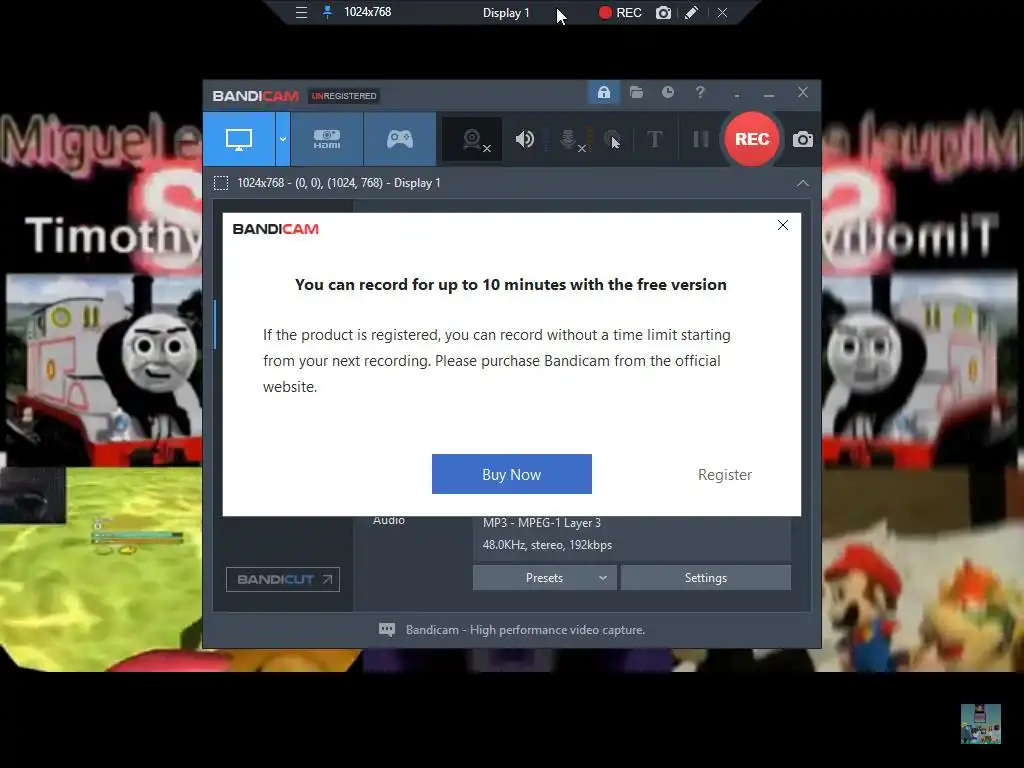This screenshot has width=1024, height=768.
Task: Select Screen Recording mode monitor icon
Action: coord(239,139)
